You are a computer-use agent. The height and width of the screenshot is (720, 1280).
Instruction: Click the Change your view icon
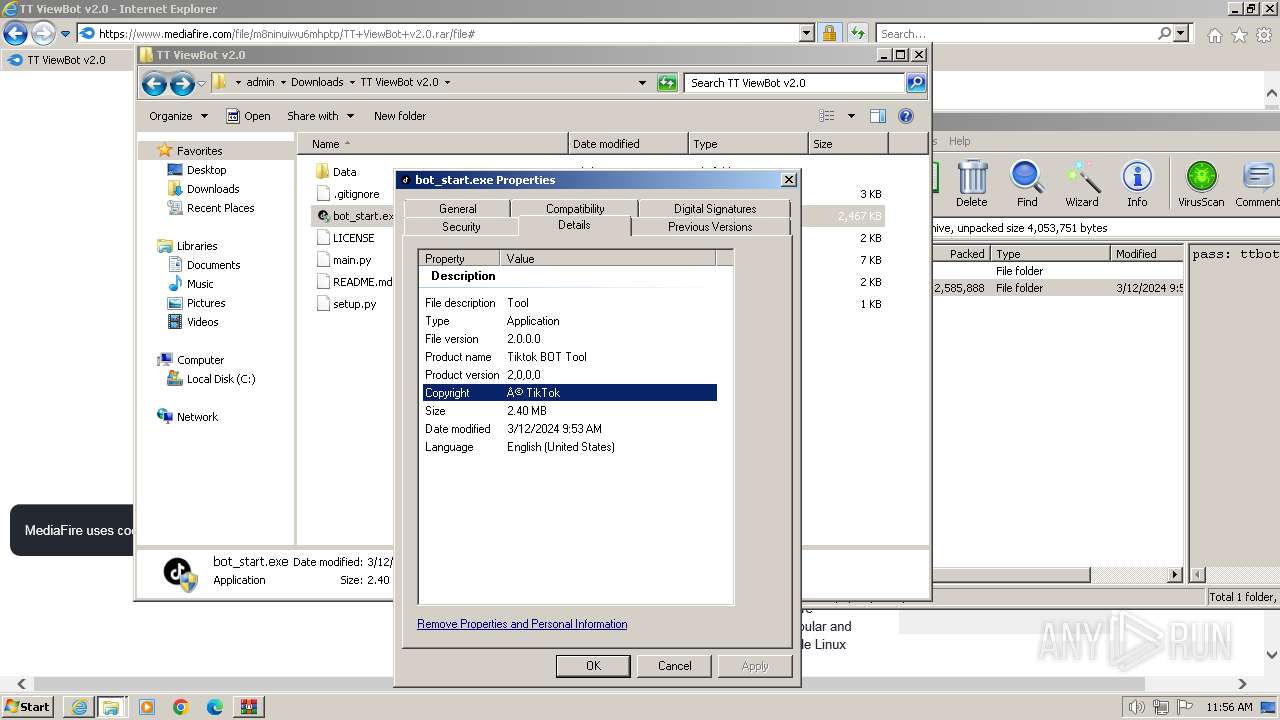[x=827, y=116]
